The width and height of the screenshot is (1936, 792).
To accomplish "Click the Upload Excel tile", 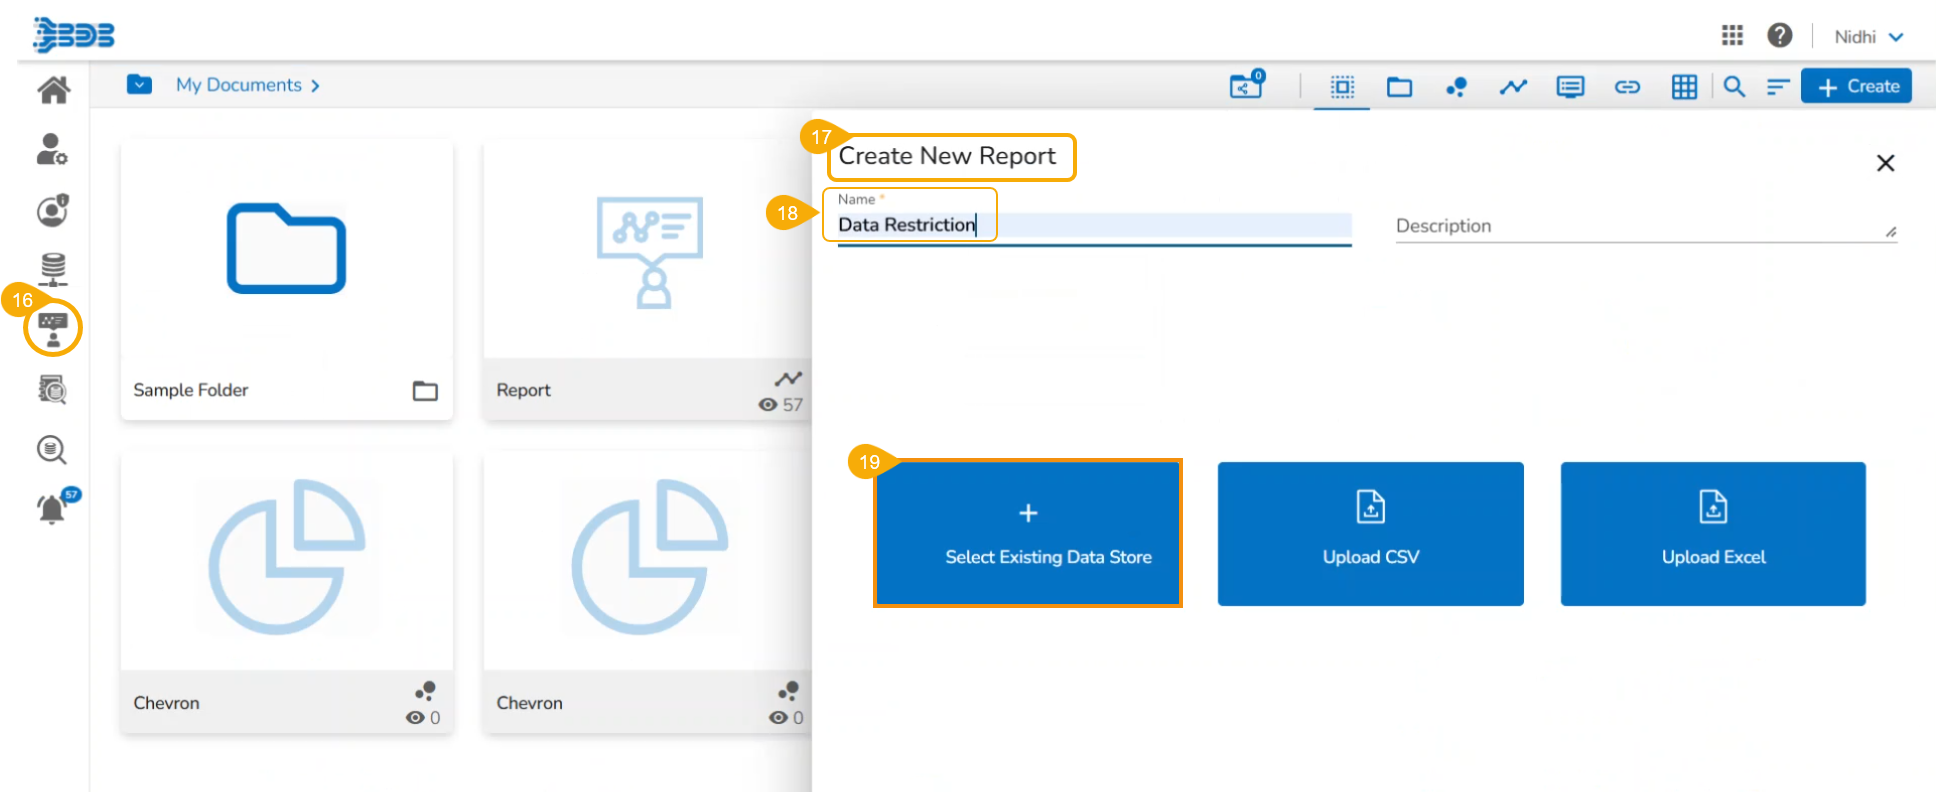I will 1712,533.
